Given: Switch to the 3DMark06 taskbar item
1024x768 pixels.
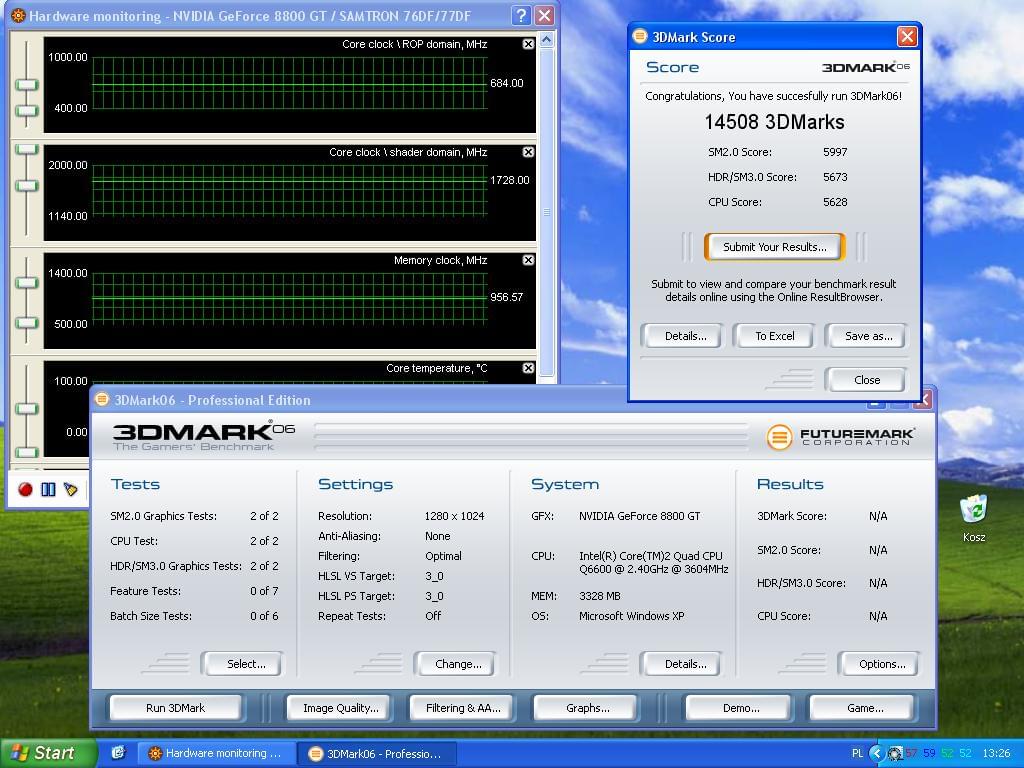Looking at the screenshot, I should coord(376,753).
